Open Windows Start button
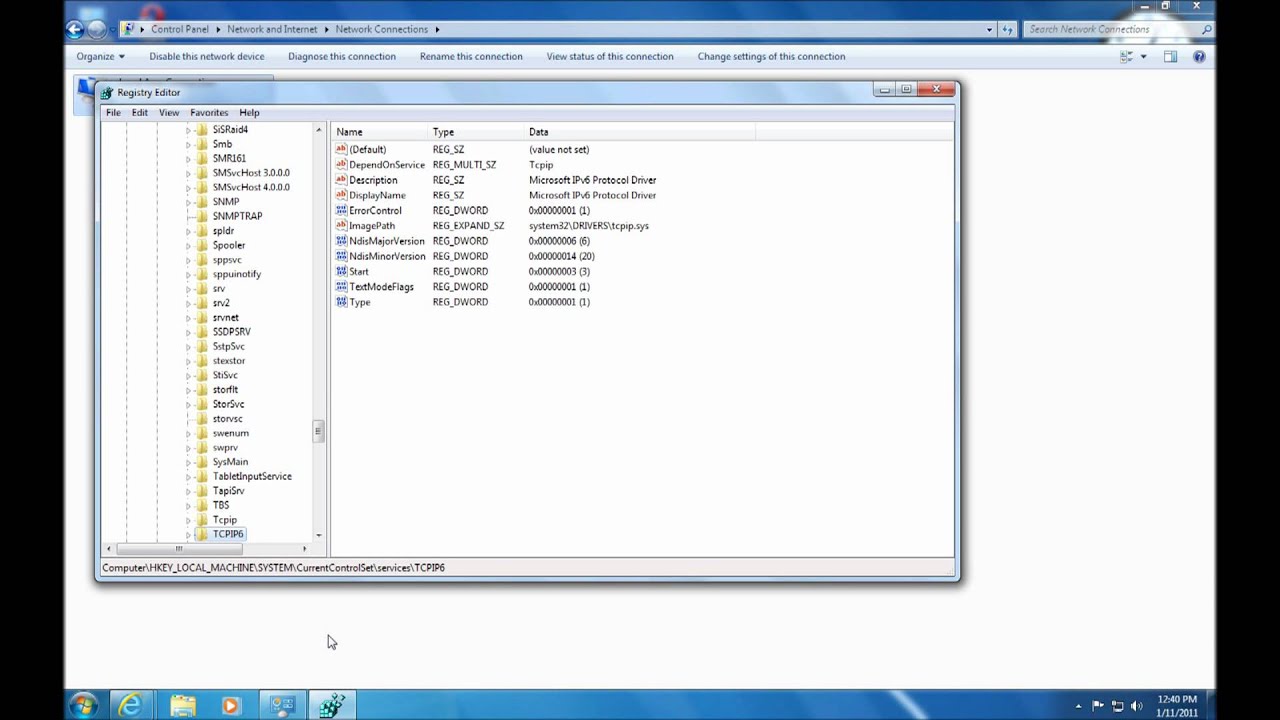The height and width of the screenshot is (720, 1280). point(84,705)
